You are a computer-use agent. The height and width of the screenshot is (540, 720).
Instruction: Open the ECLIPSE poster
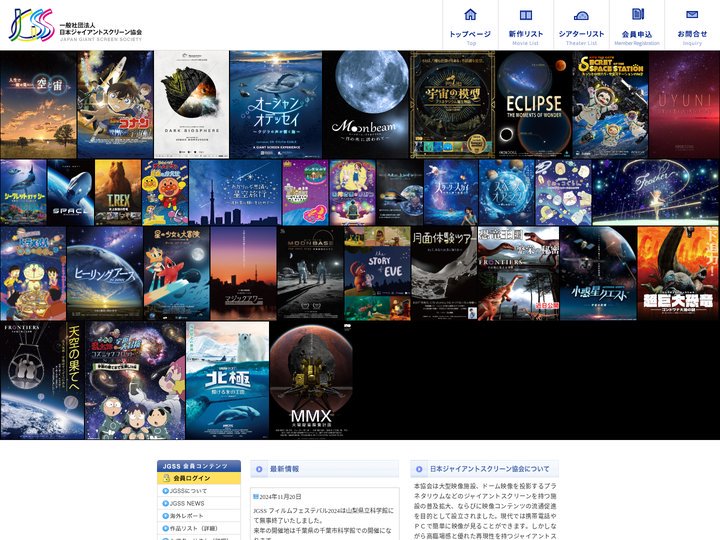(x=534, y=105)
